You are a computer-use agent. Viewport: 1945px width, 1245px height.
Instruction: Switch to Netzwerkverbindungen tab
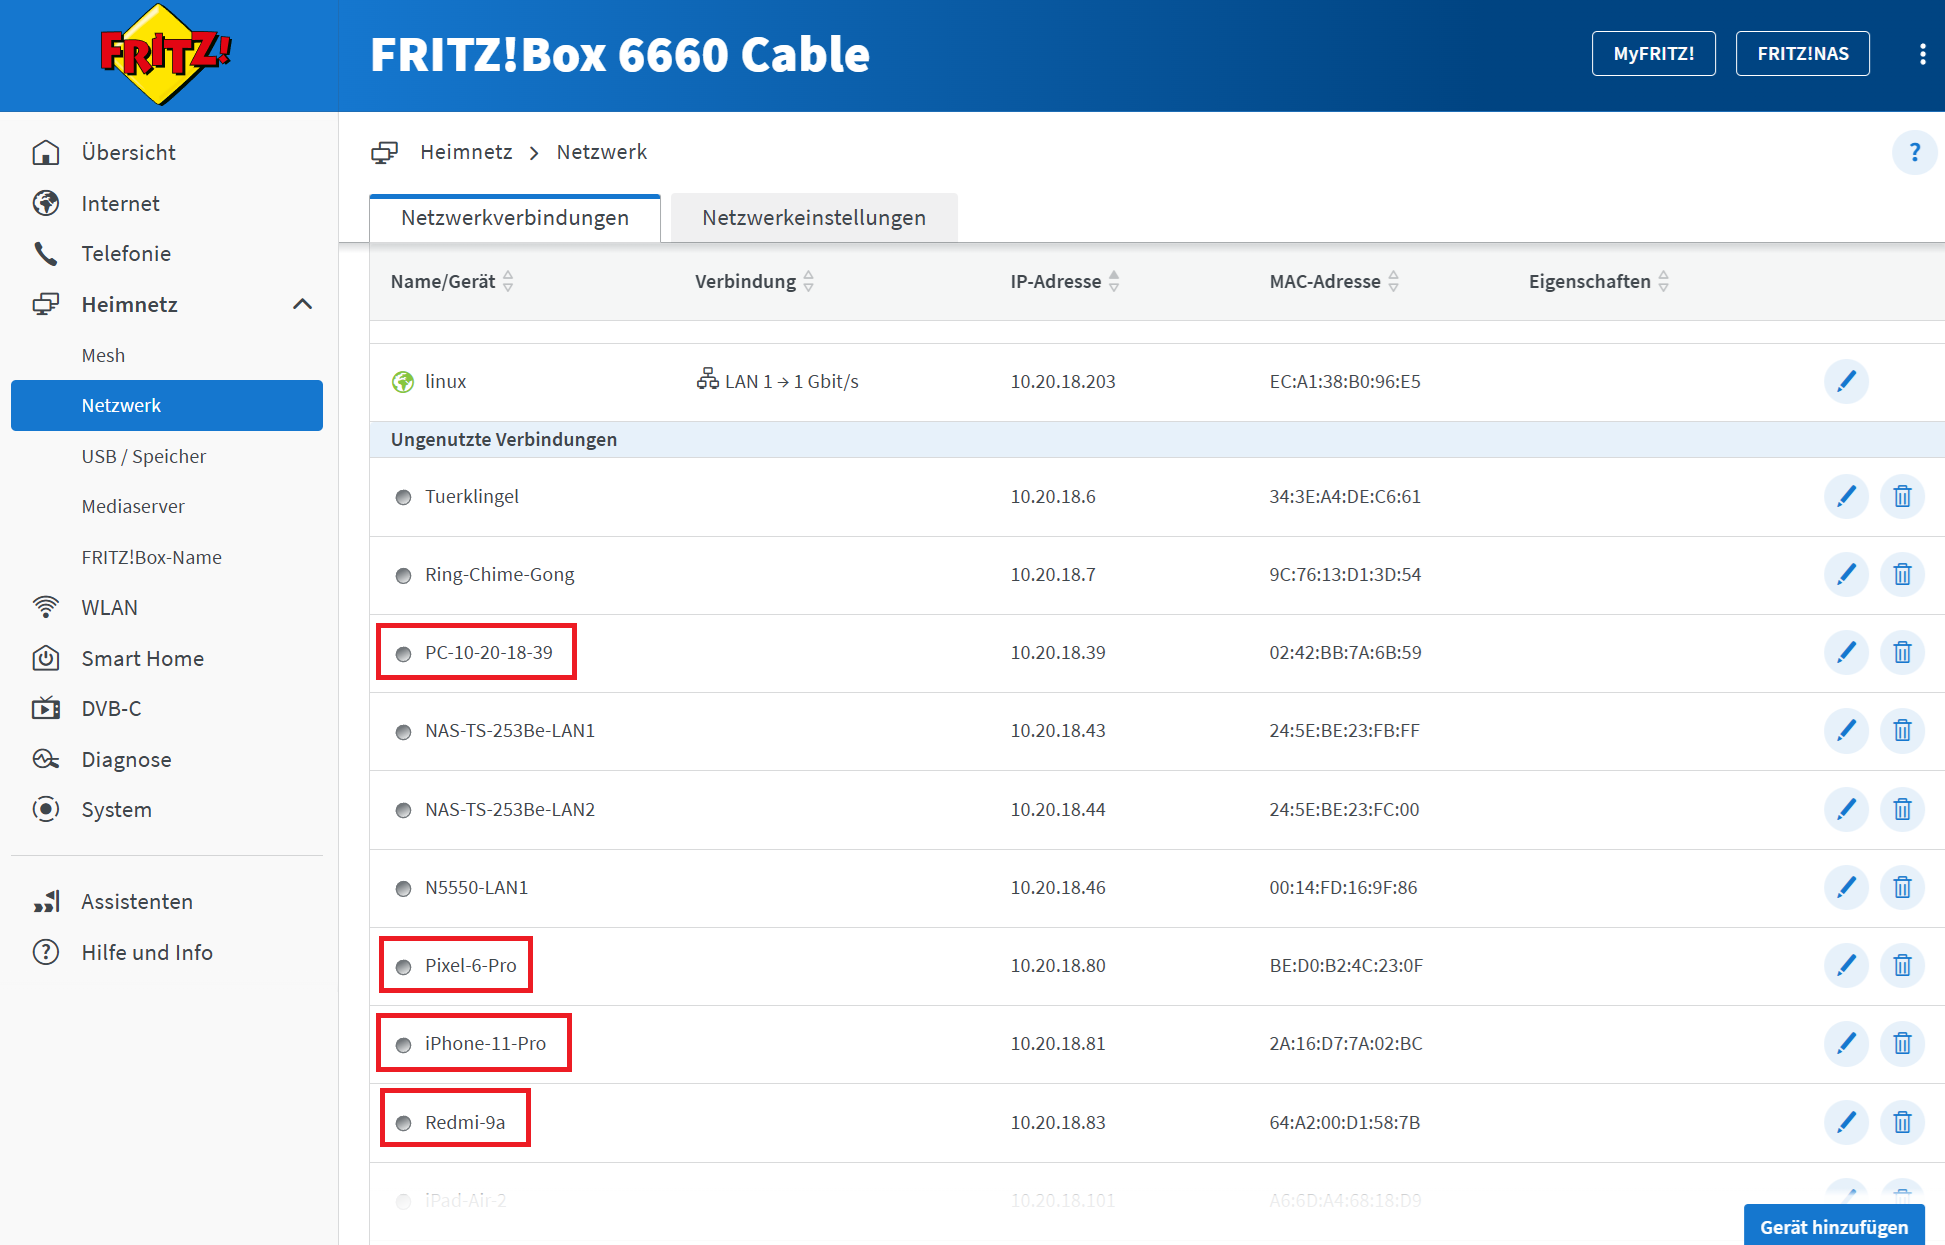[515, 218]
